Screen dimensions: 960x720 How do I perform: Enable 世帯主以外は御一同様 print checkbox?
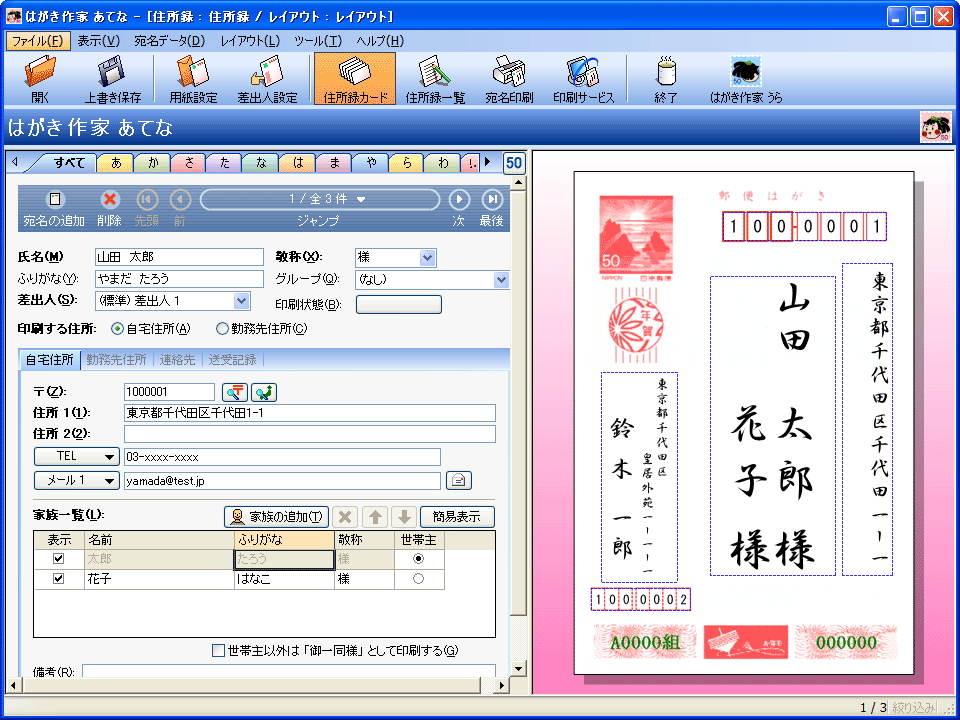tap(219, 651)
